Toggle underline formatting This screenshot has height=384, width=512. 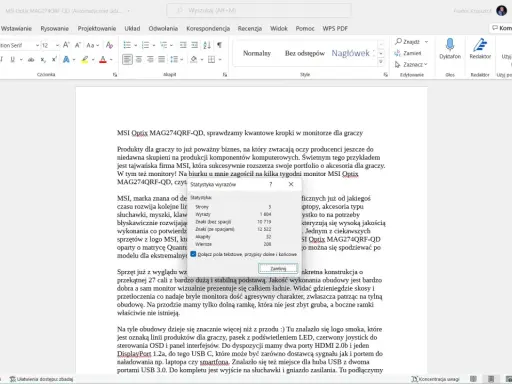(x=13, y=60)
